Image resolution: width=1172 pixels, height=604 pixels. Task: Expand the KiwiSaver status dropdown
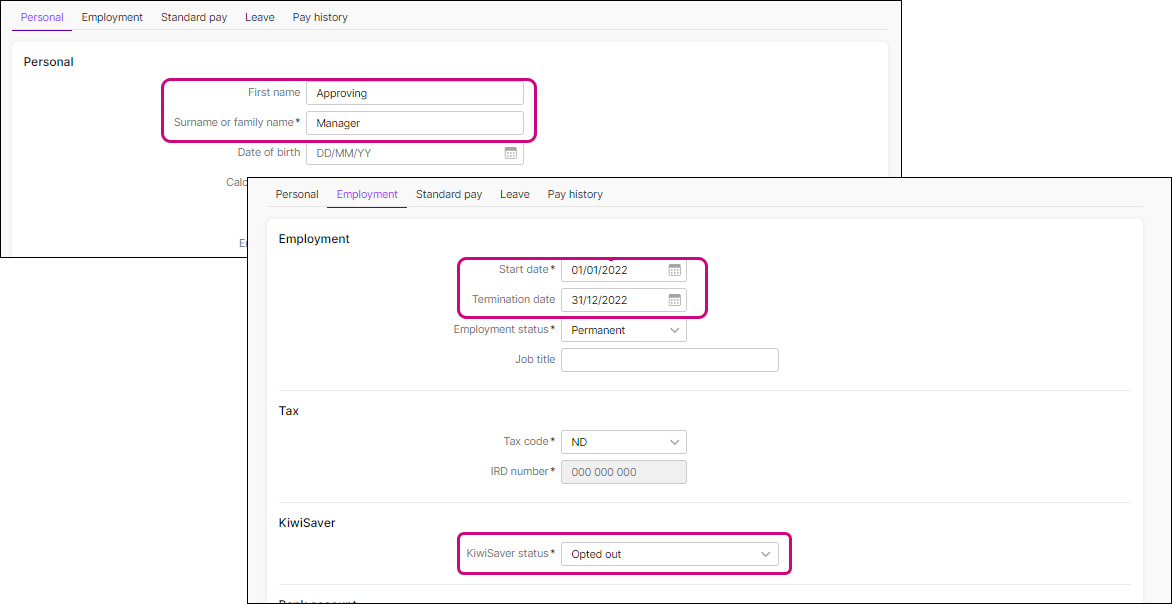669,554
